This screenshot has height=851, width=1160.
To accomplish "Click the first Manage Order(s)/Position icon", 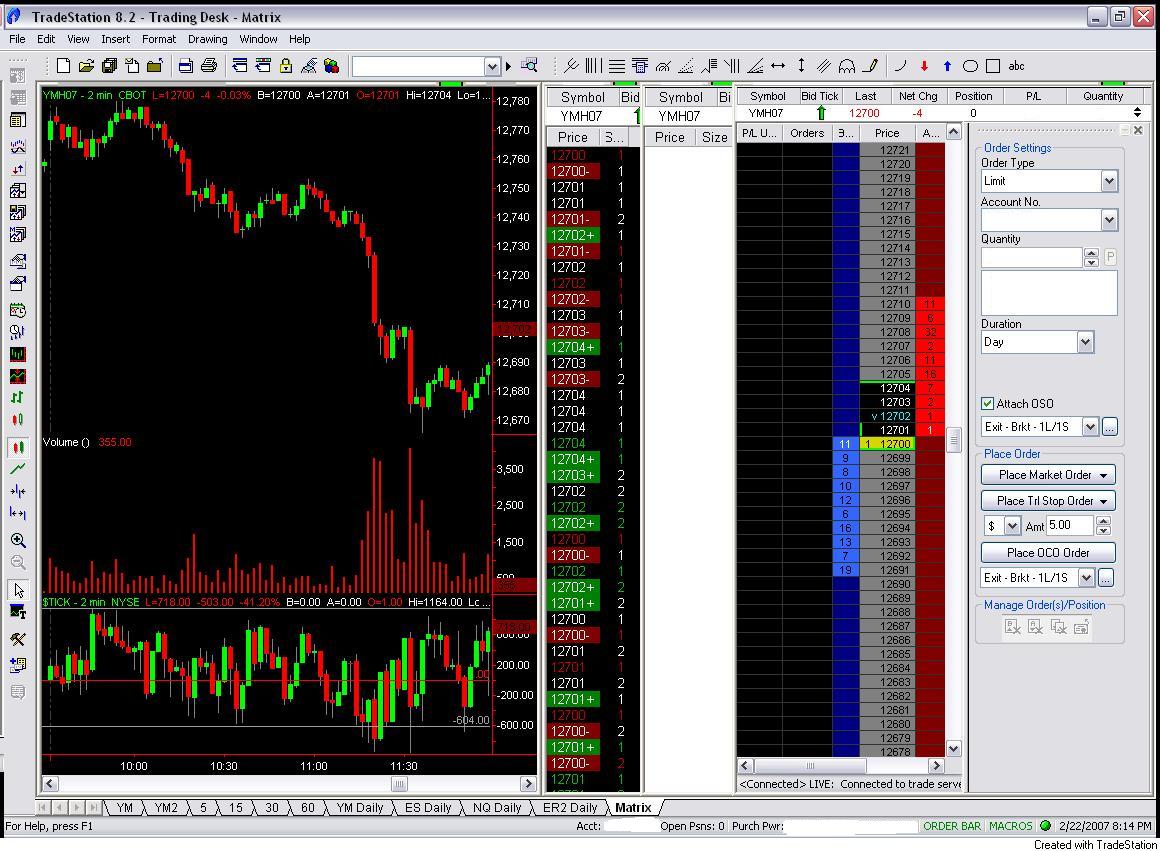I will (x=1013, y=627).
